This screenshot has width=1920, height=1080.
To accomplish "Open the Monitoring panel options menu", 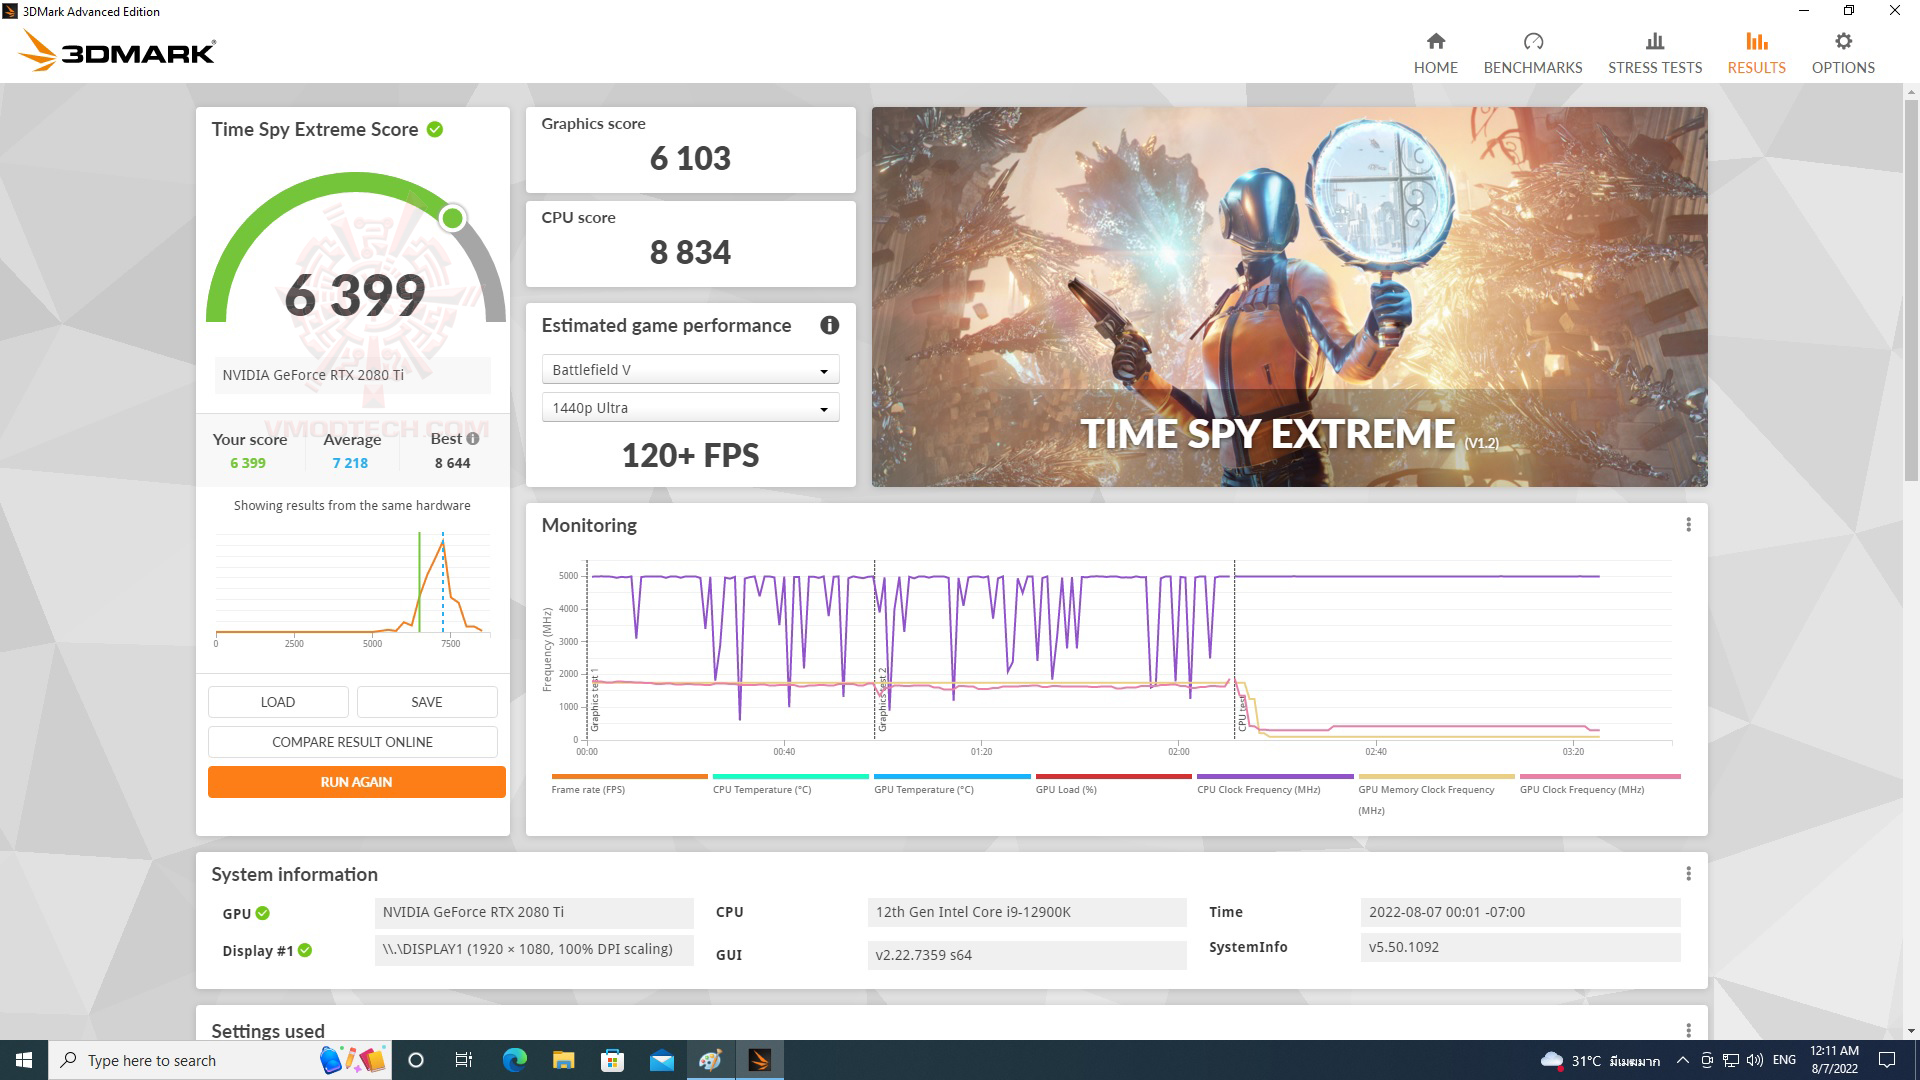I will click(x=1690, y=523).
